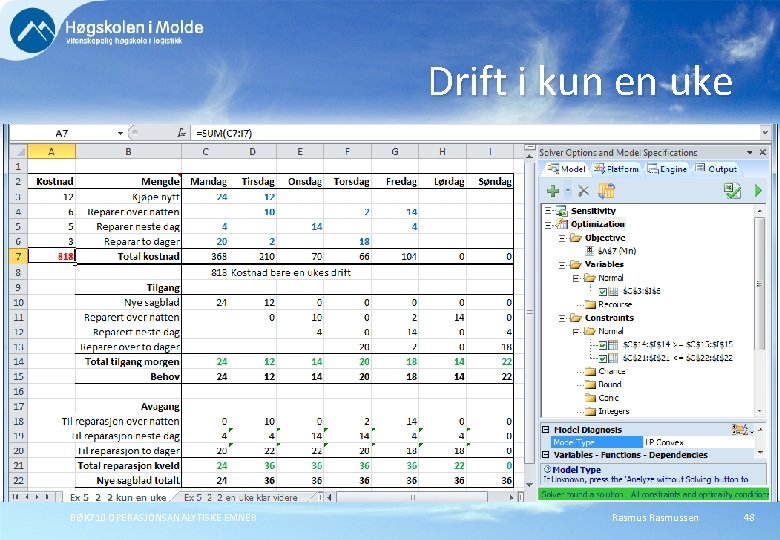Click the 'Total kostnad' cell
Image resolution: width=780 pixels, height=540 pixels.
point(128,257)
